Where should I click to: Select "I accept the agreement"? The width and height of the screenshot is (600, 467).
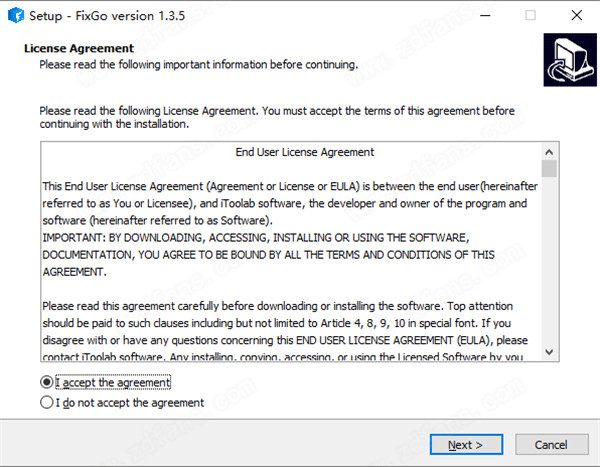point(46,382)
